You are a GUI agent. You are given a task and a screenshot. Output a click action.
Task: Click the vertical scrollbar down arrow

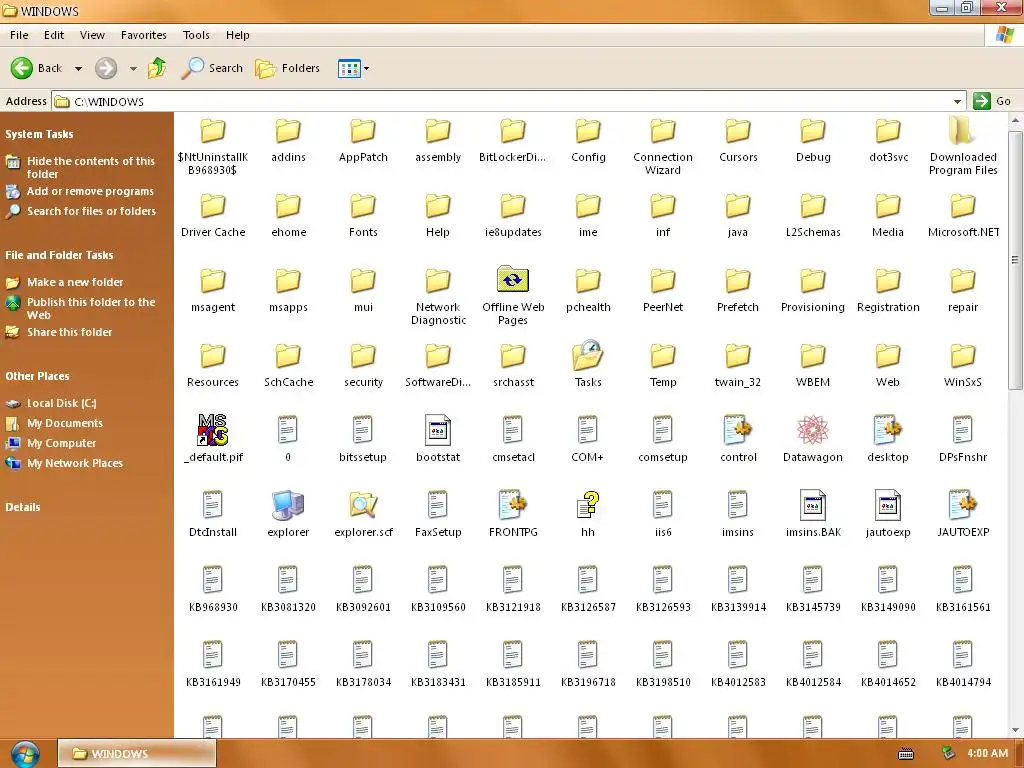click(1016, 730)
